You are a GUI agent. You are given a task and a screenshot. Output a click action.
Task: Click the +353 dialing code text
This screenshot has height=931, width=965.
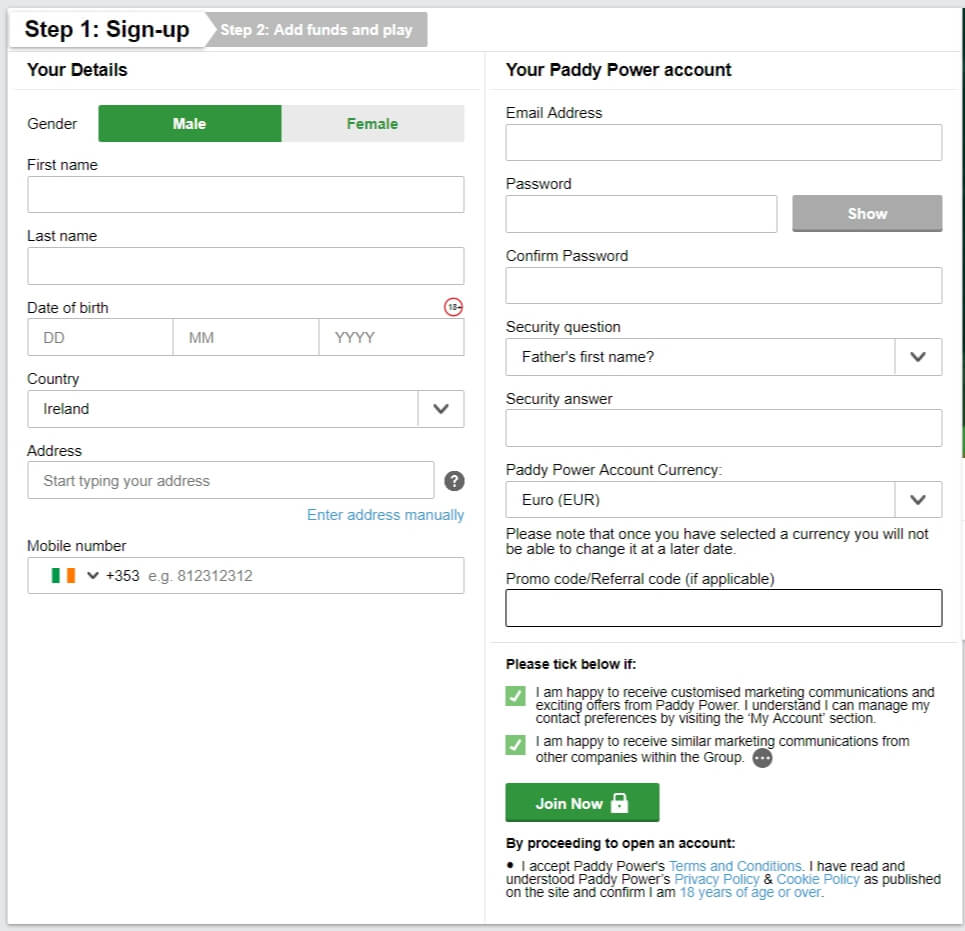122,575
